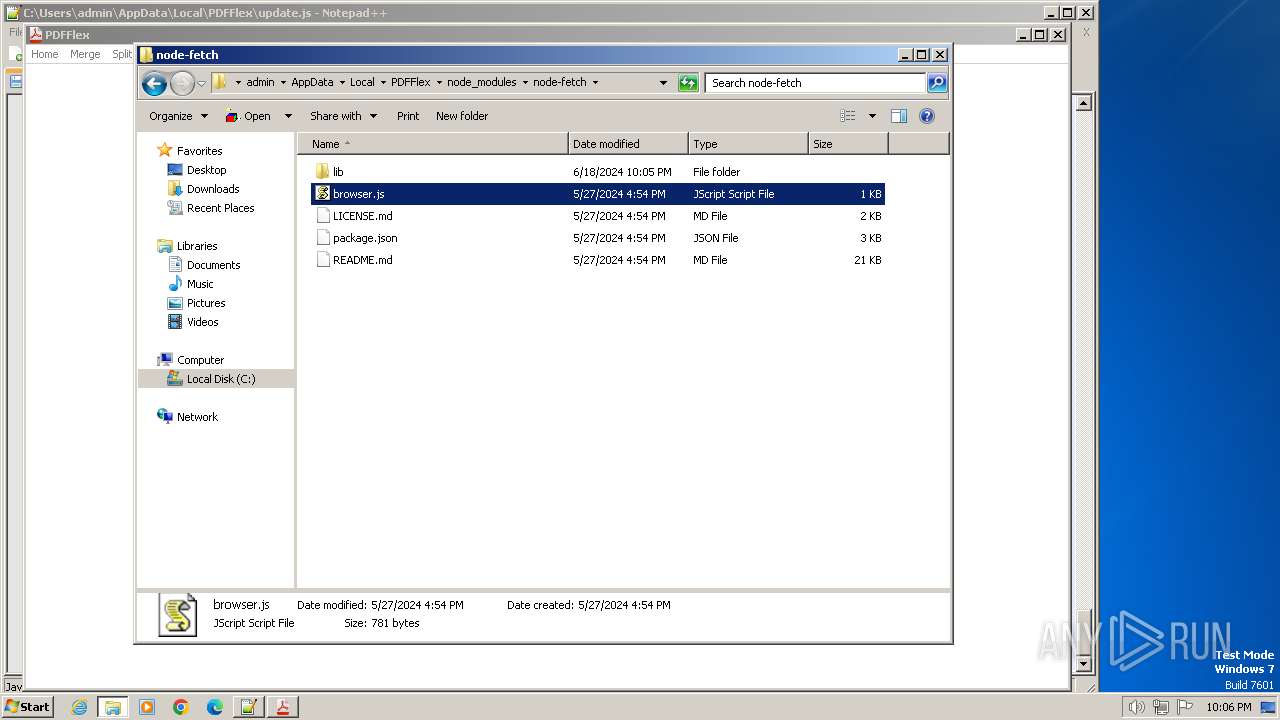Click the PDFFlex breadcrumb segment

point(411,82)
